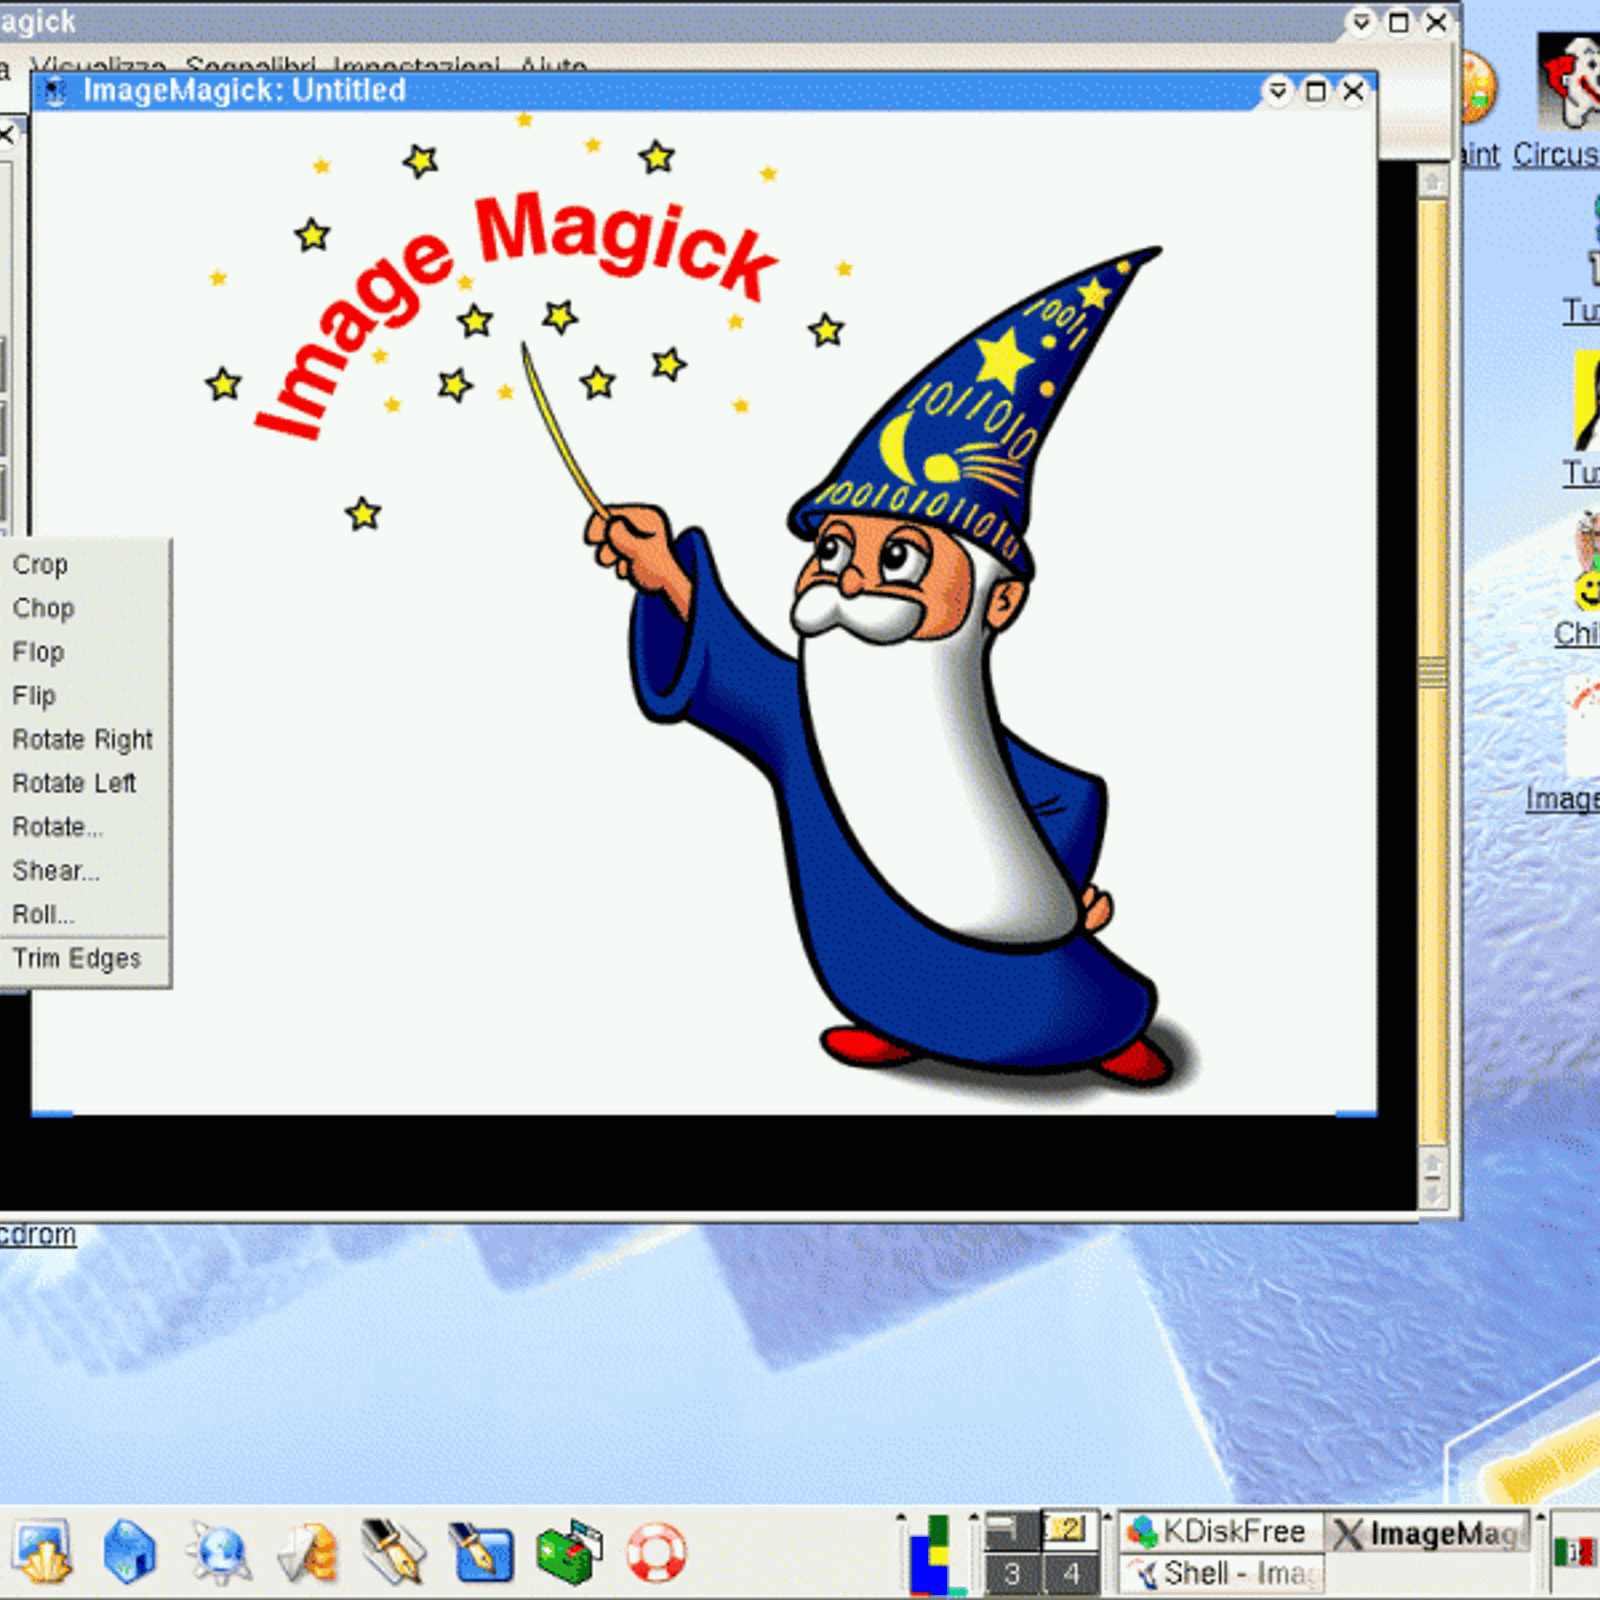This screenshot has width=1600, height=1600.
Task: Click the bottom scrollbar down arrow
Action: coord(1433,1194)
